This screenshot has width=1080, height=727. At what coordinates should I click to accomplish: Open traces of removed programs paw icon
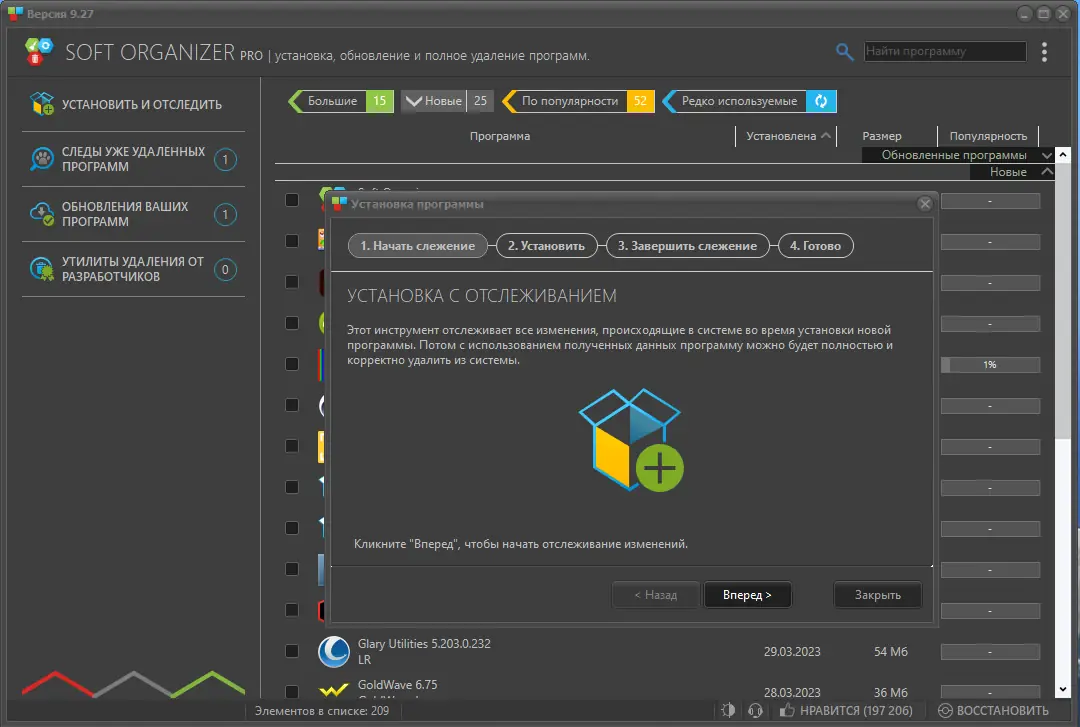click(x=42, y=159)
